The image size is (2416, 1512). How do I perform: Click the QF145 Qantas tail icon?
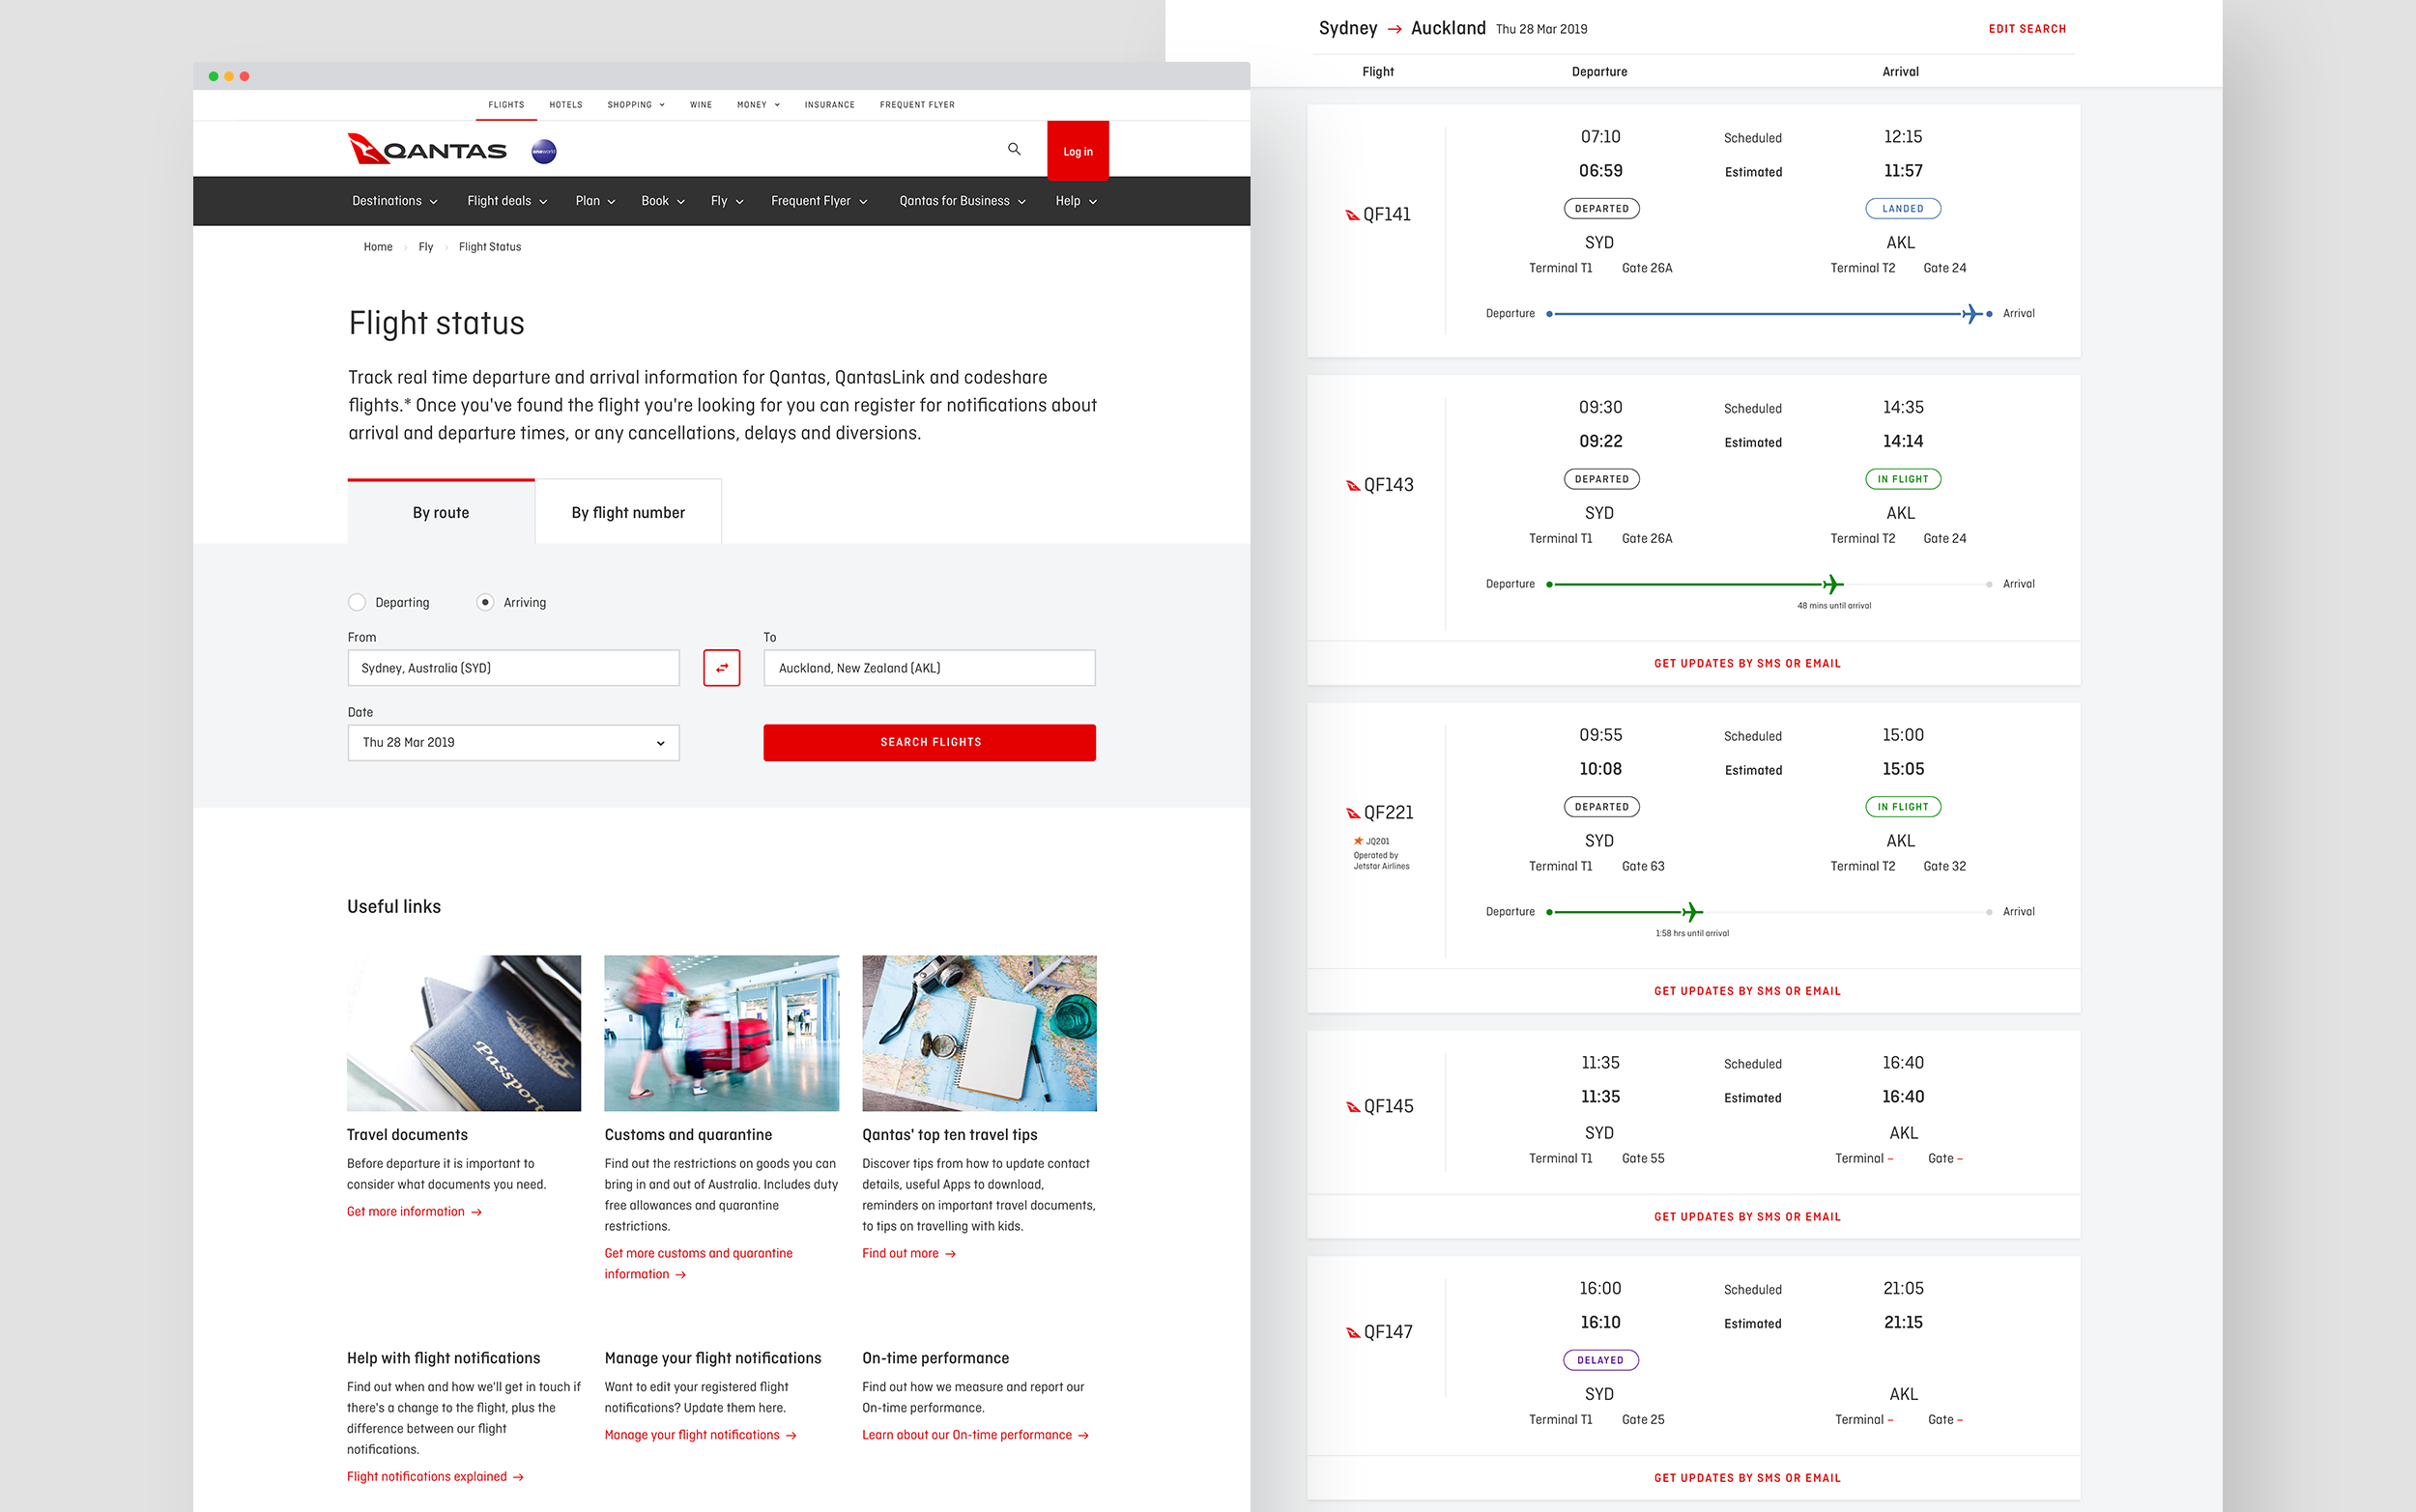(x=1353, y=1107)
